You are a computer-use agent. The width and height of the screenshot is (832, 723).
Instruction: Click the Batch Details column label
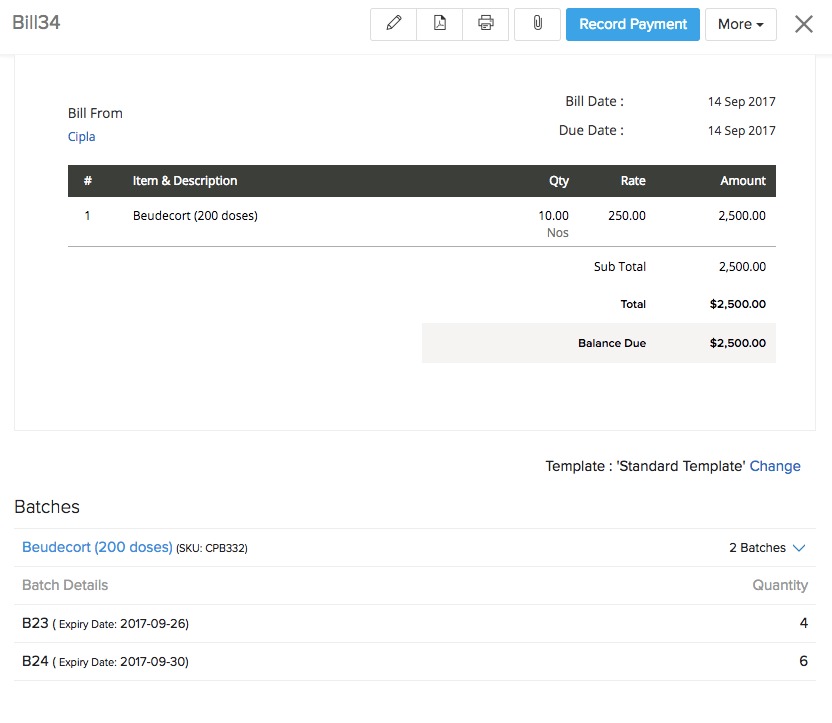pos(65,586)
